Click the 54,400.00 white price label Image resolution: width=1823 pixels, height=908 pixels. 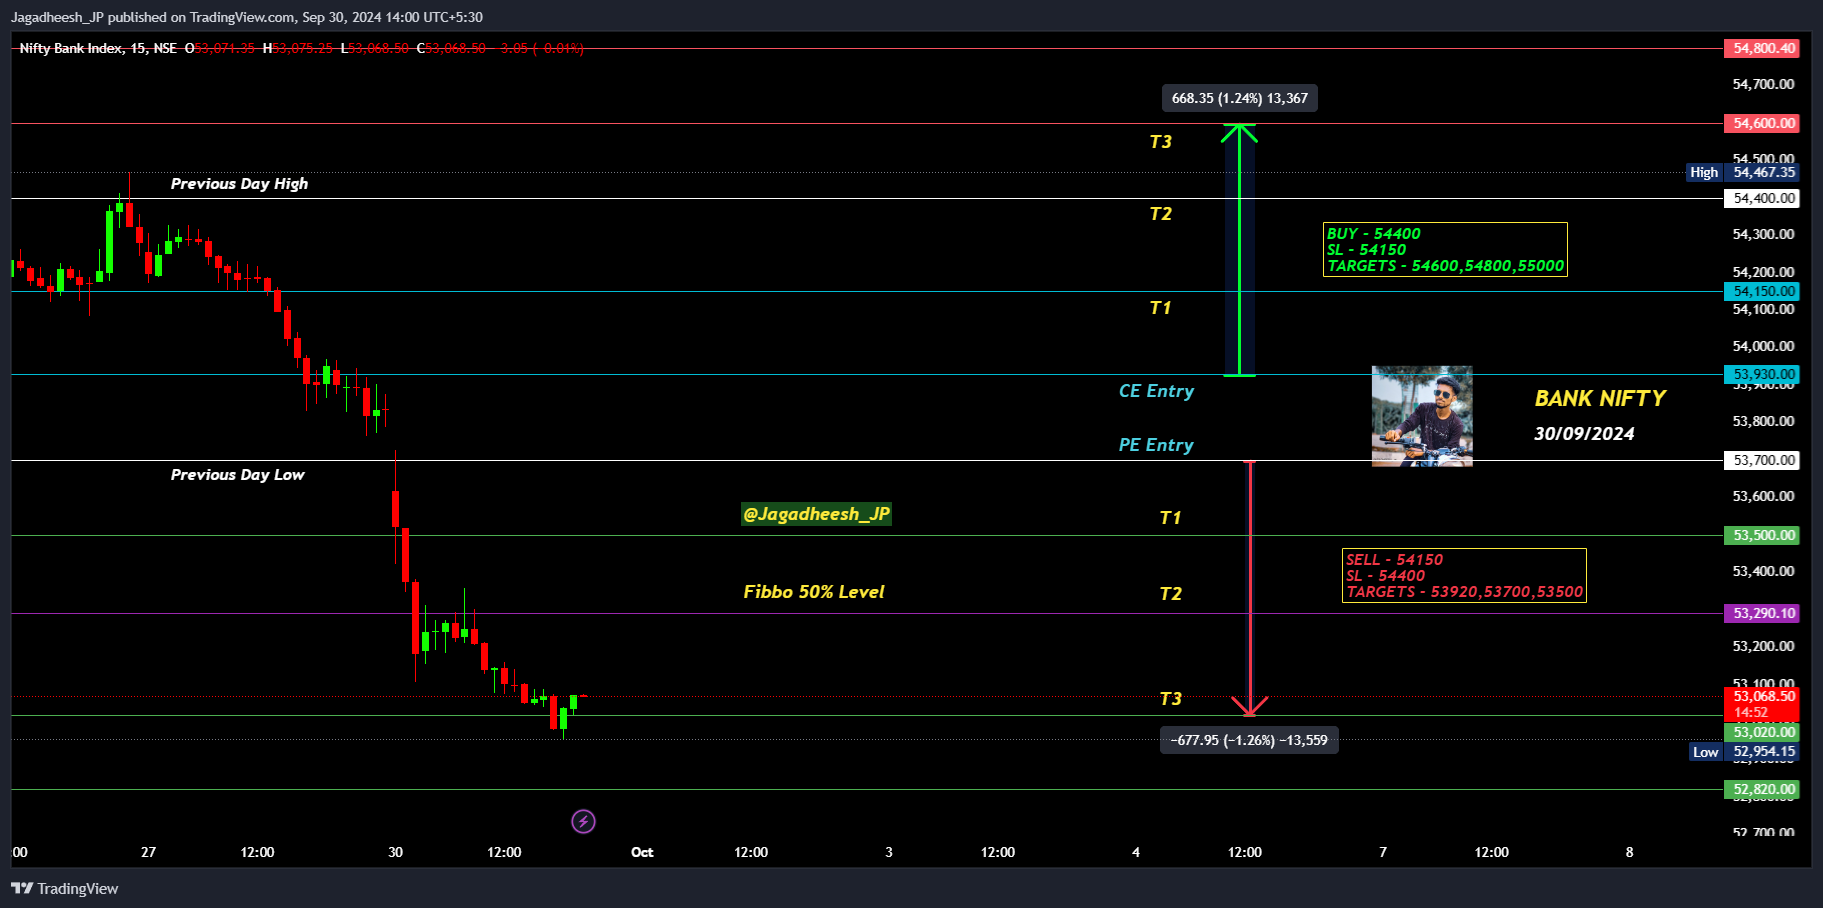coord(1762,198)
